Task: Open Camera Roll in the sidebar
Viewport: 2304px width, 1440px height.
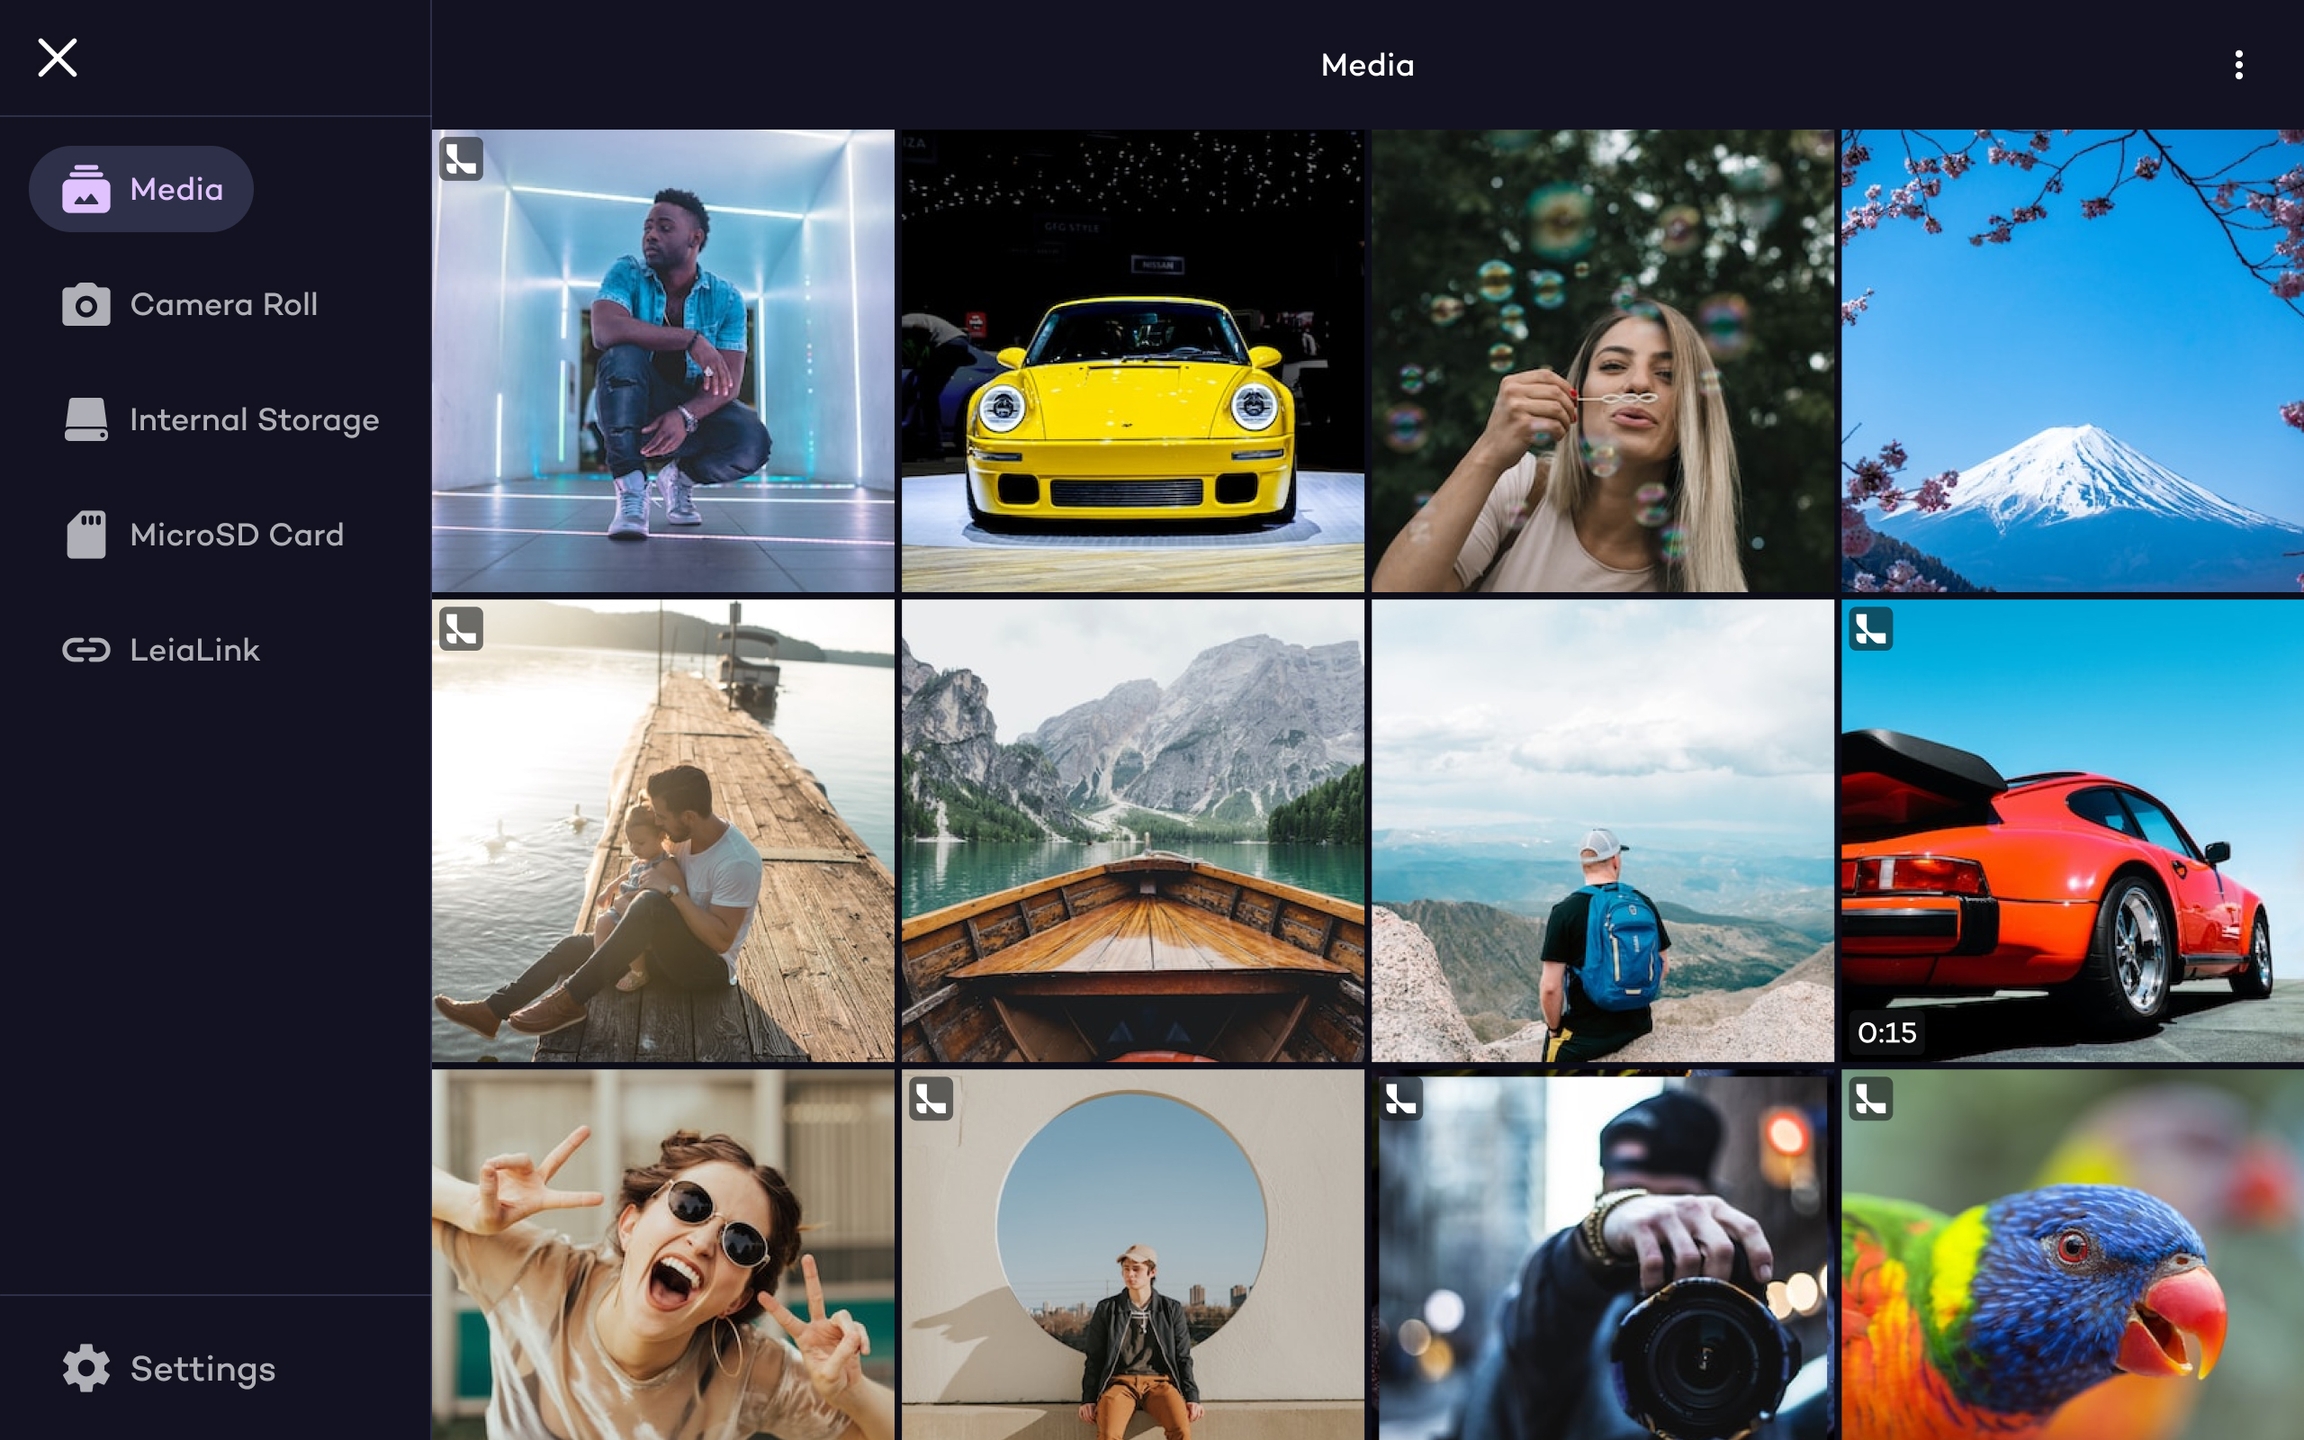Action: (190, 305)
